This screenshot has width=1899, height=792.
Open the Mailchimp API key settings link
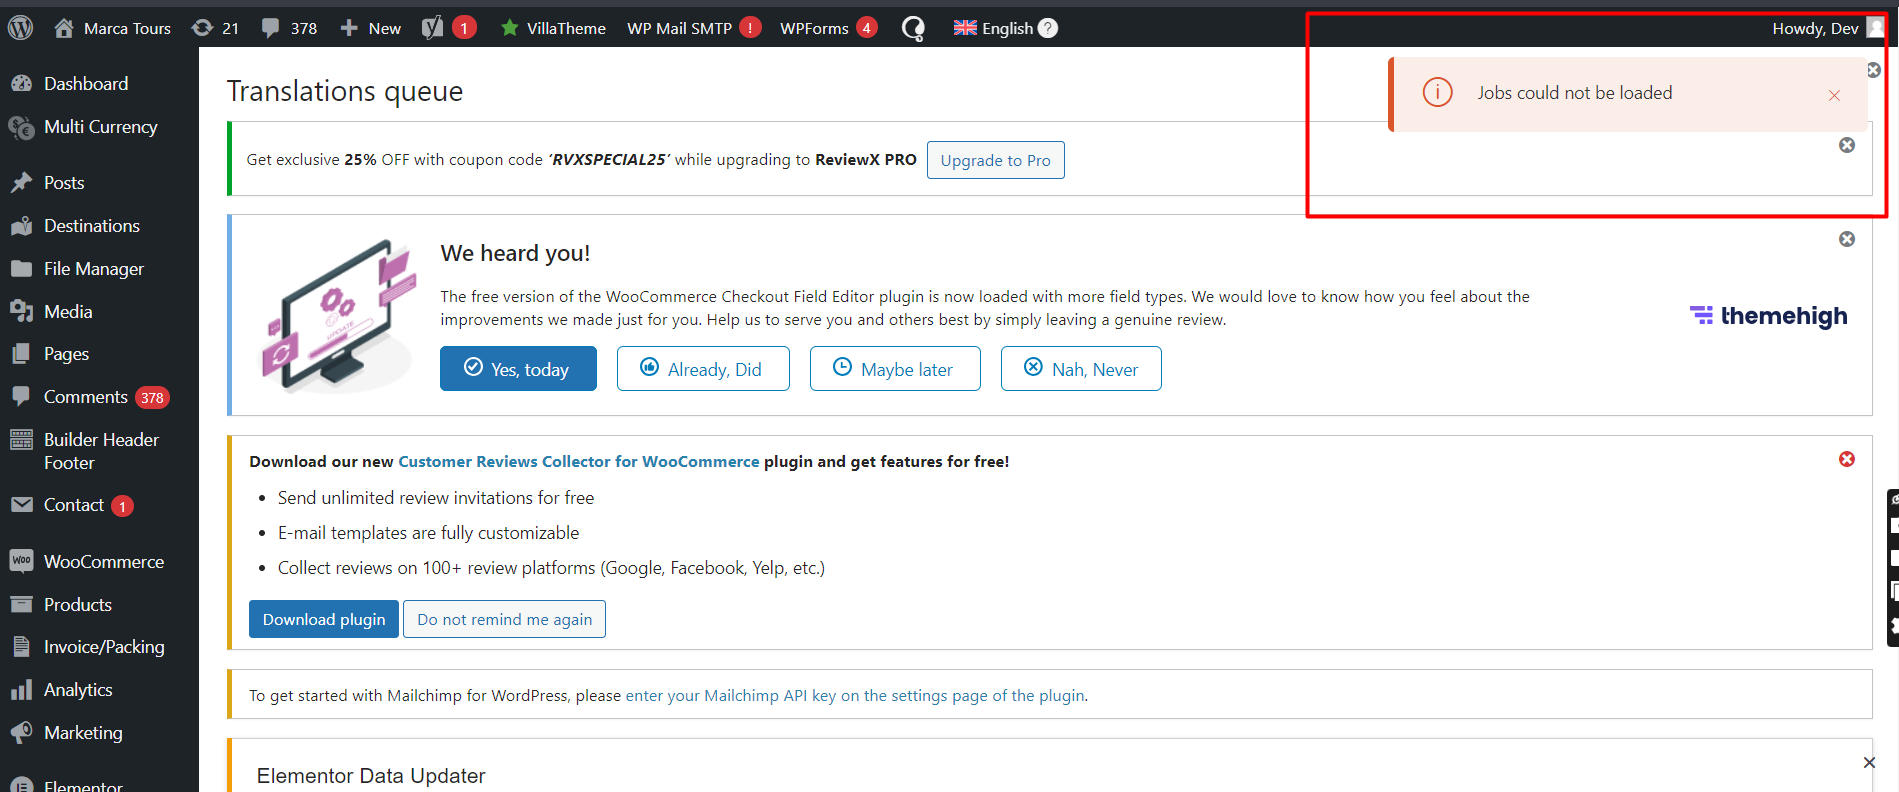pyautogui.click(x=855, y=696)
